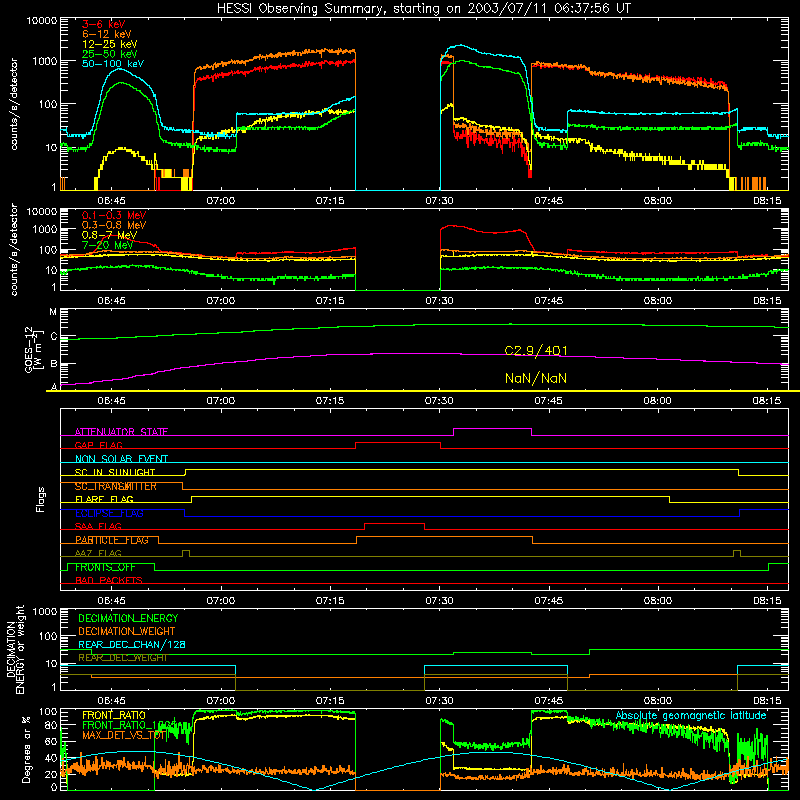Click the HESSI Observing Summary title text
This screenshot has width=800, height=800.
tap(424, 9)
